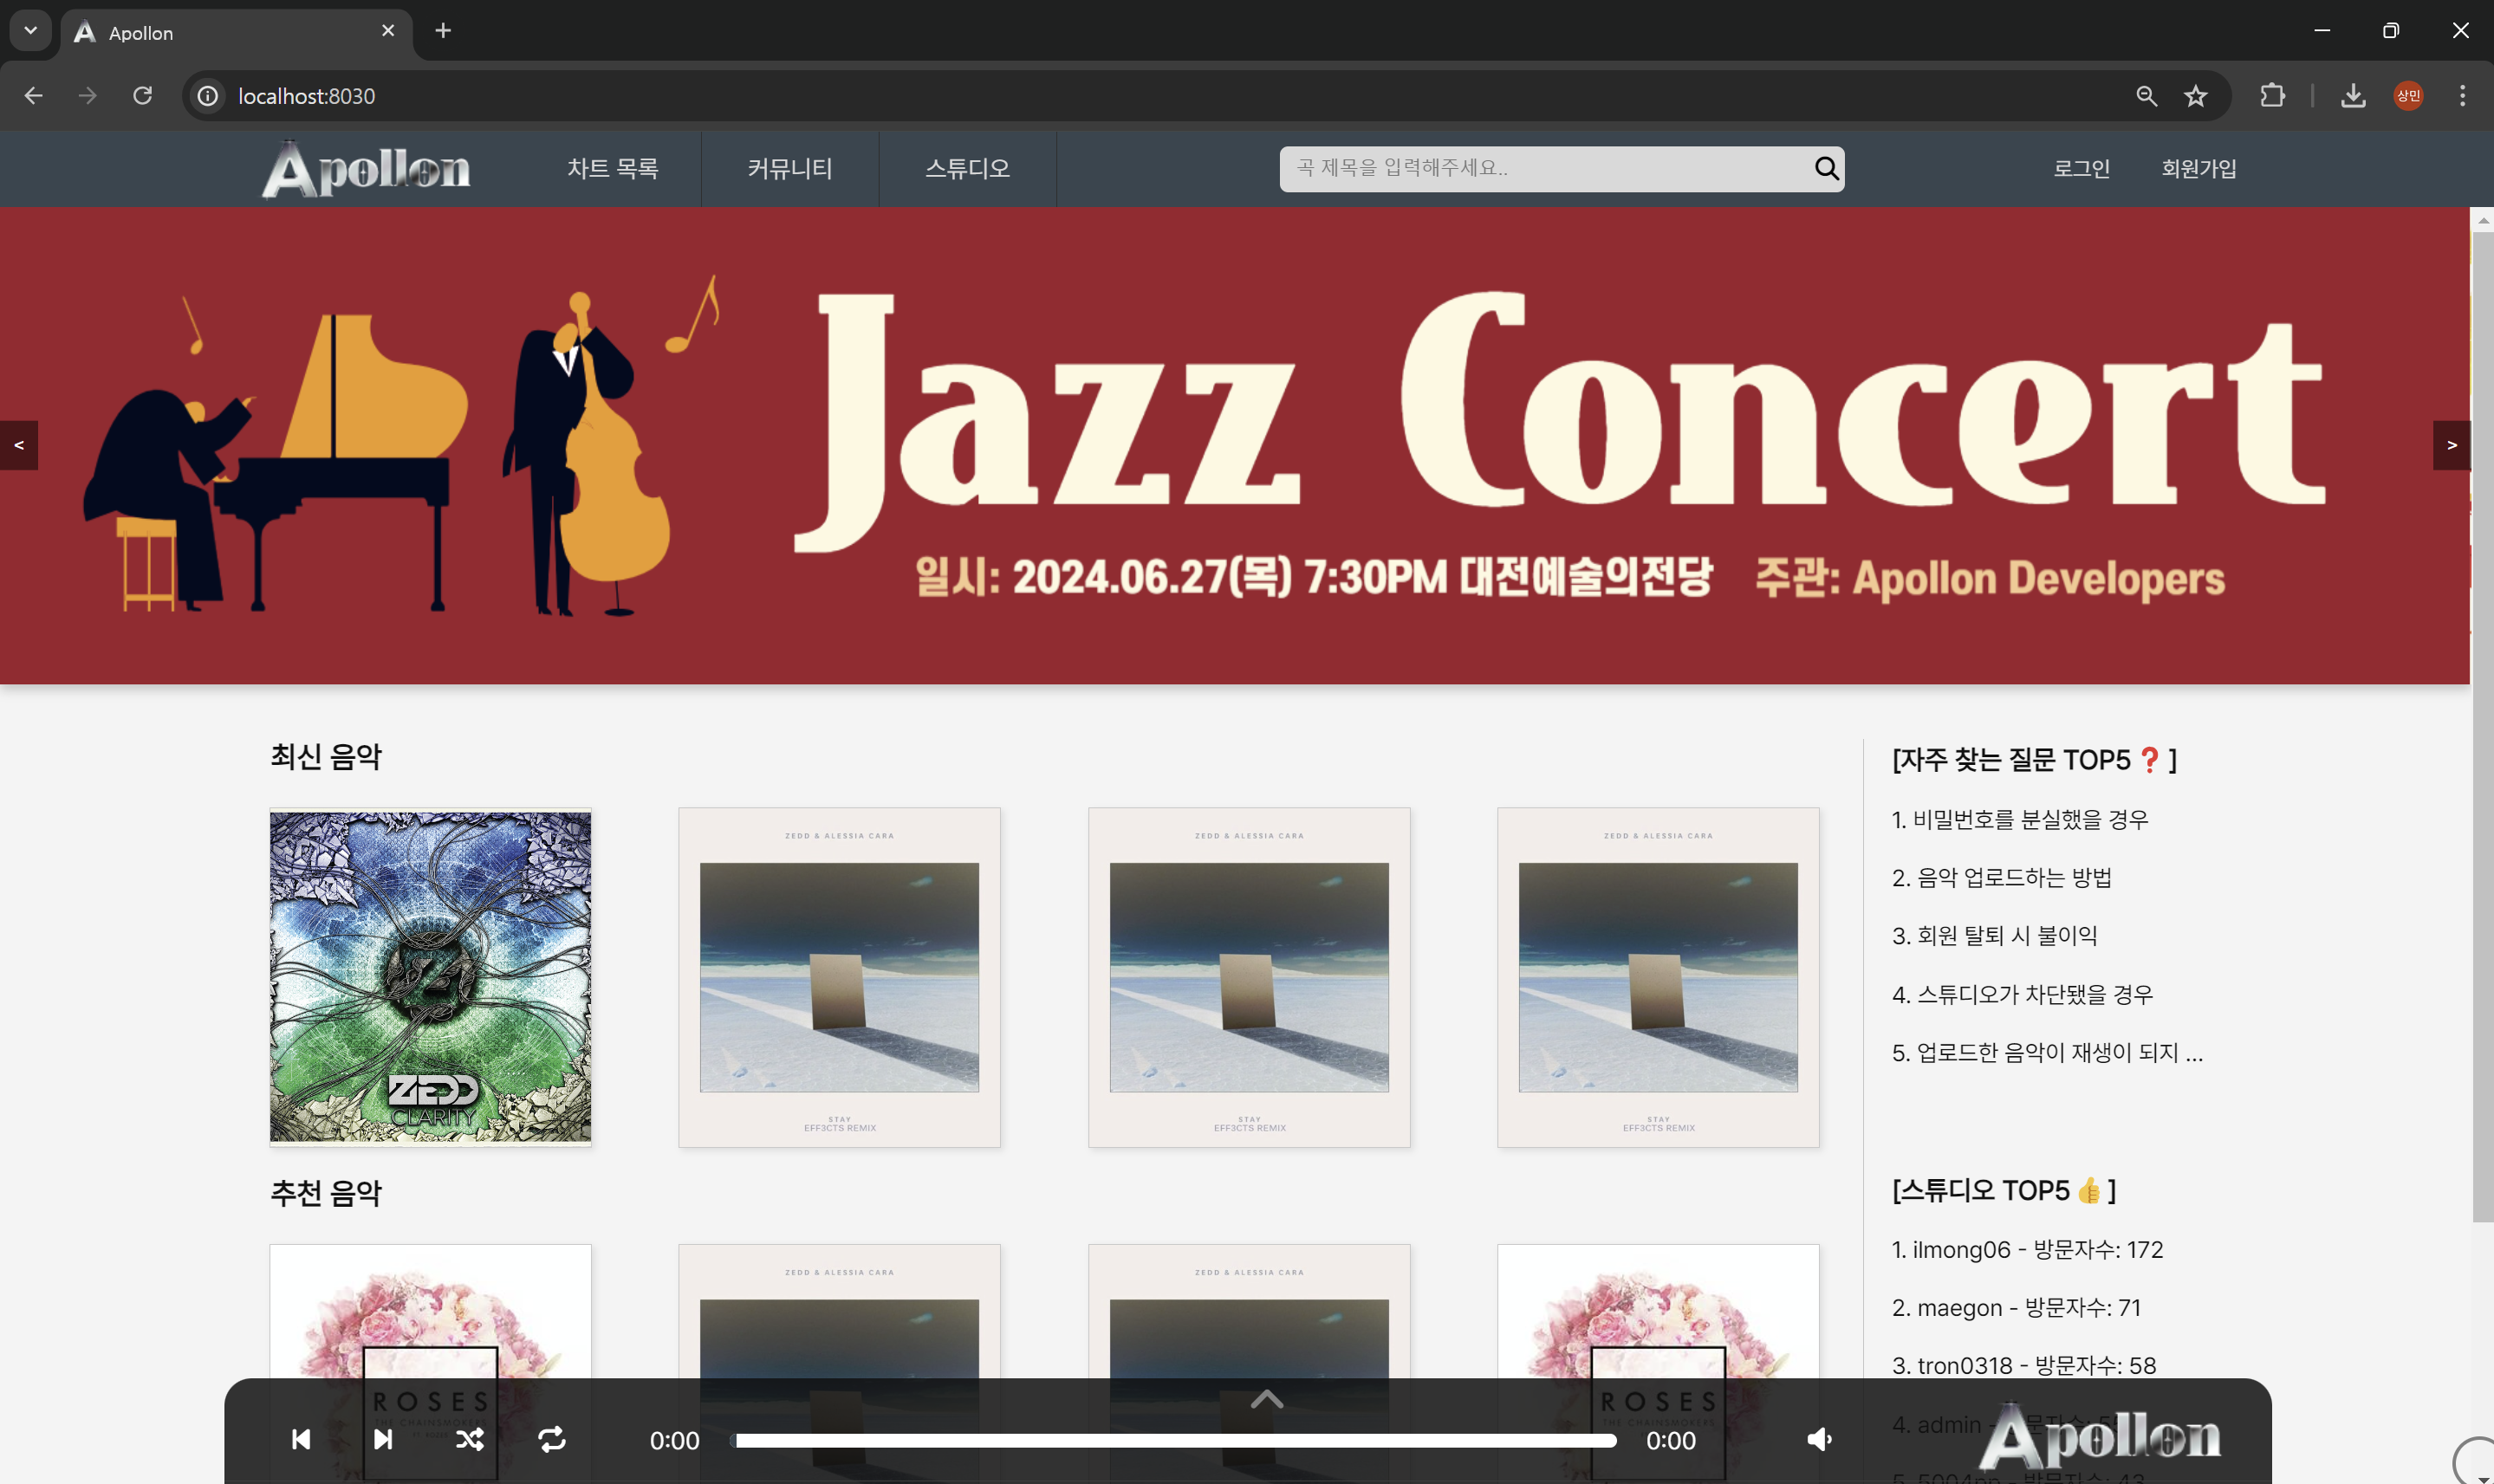Toggle shuffle mode in the music player

pyautogui.click(x=470, y=1439)
